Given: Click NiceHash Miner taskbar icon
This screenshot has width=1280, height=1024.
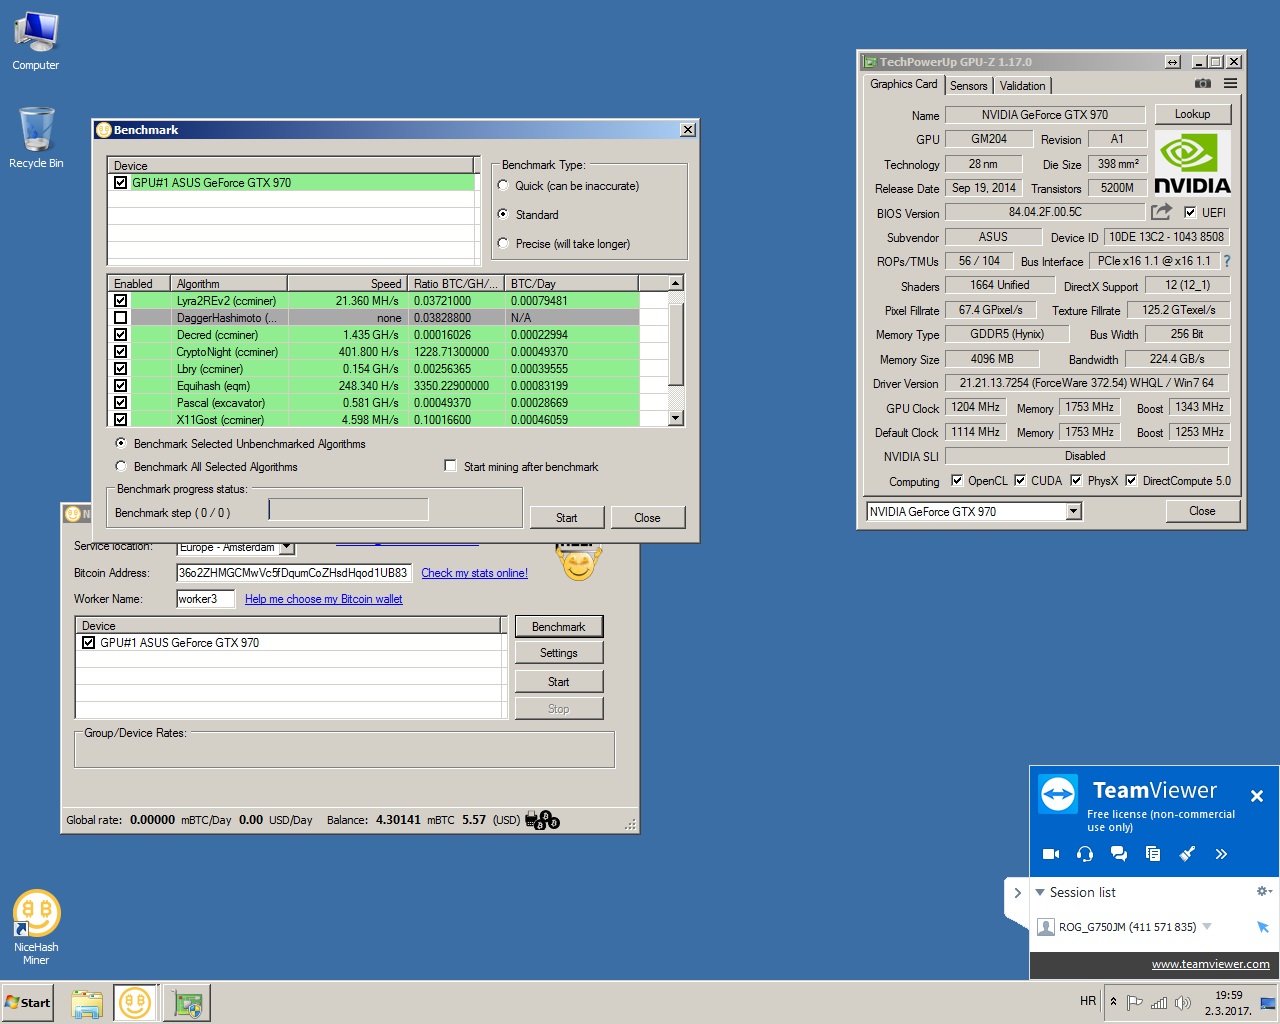Looking at the screenshot, I should click(135, 1003).
